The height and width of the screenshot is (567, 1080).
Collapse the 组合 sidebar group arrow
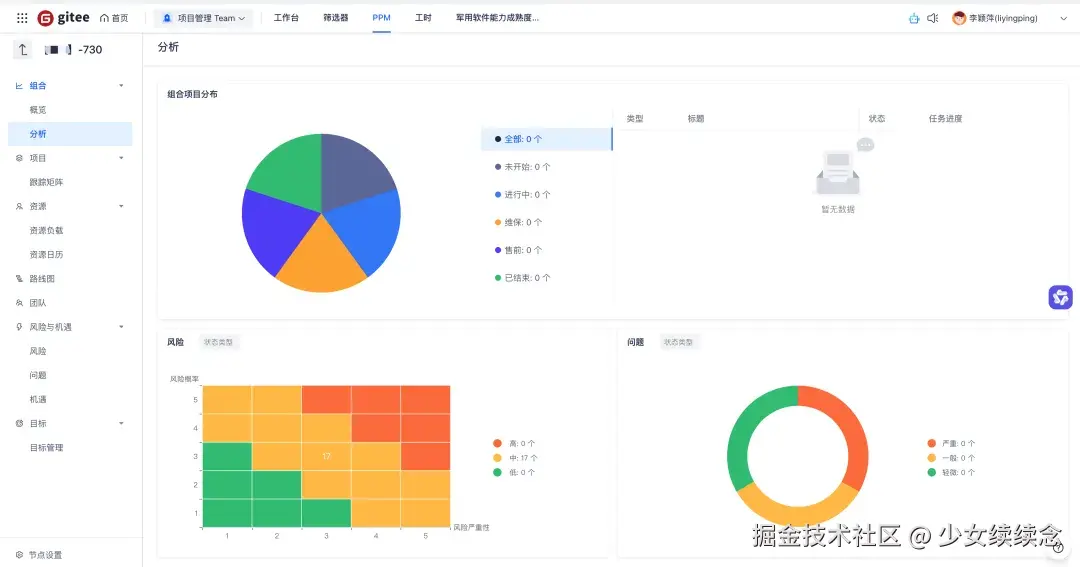click(x=121, y=85)
